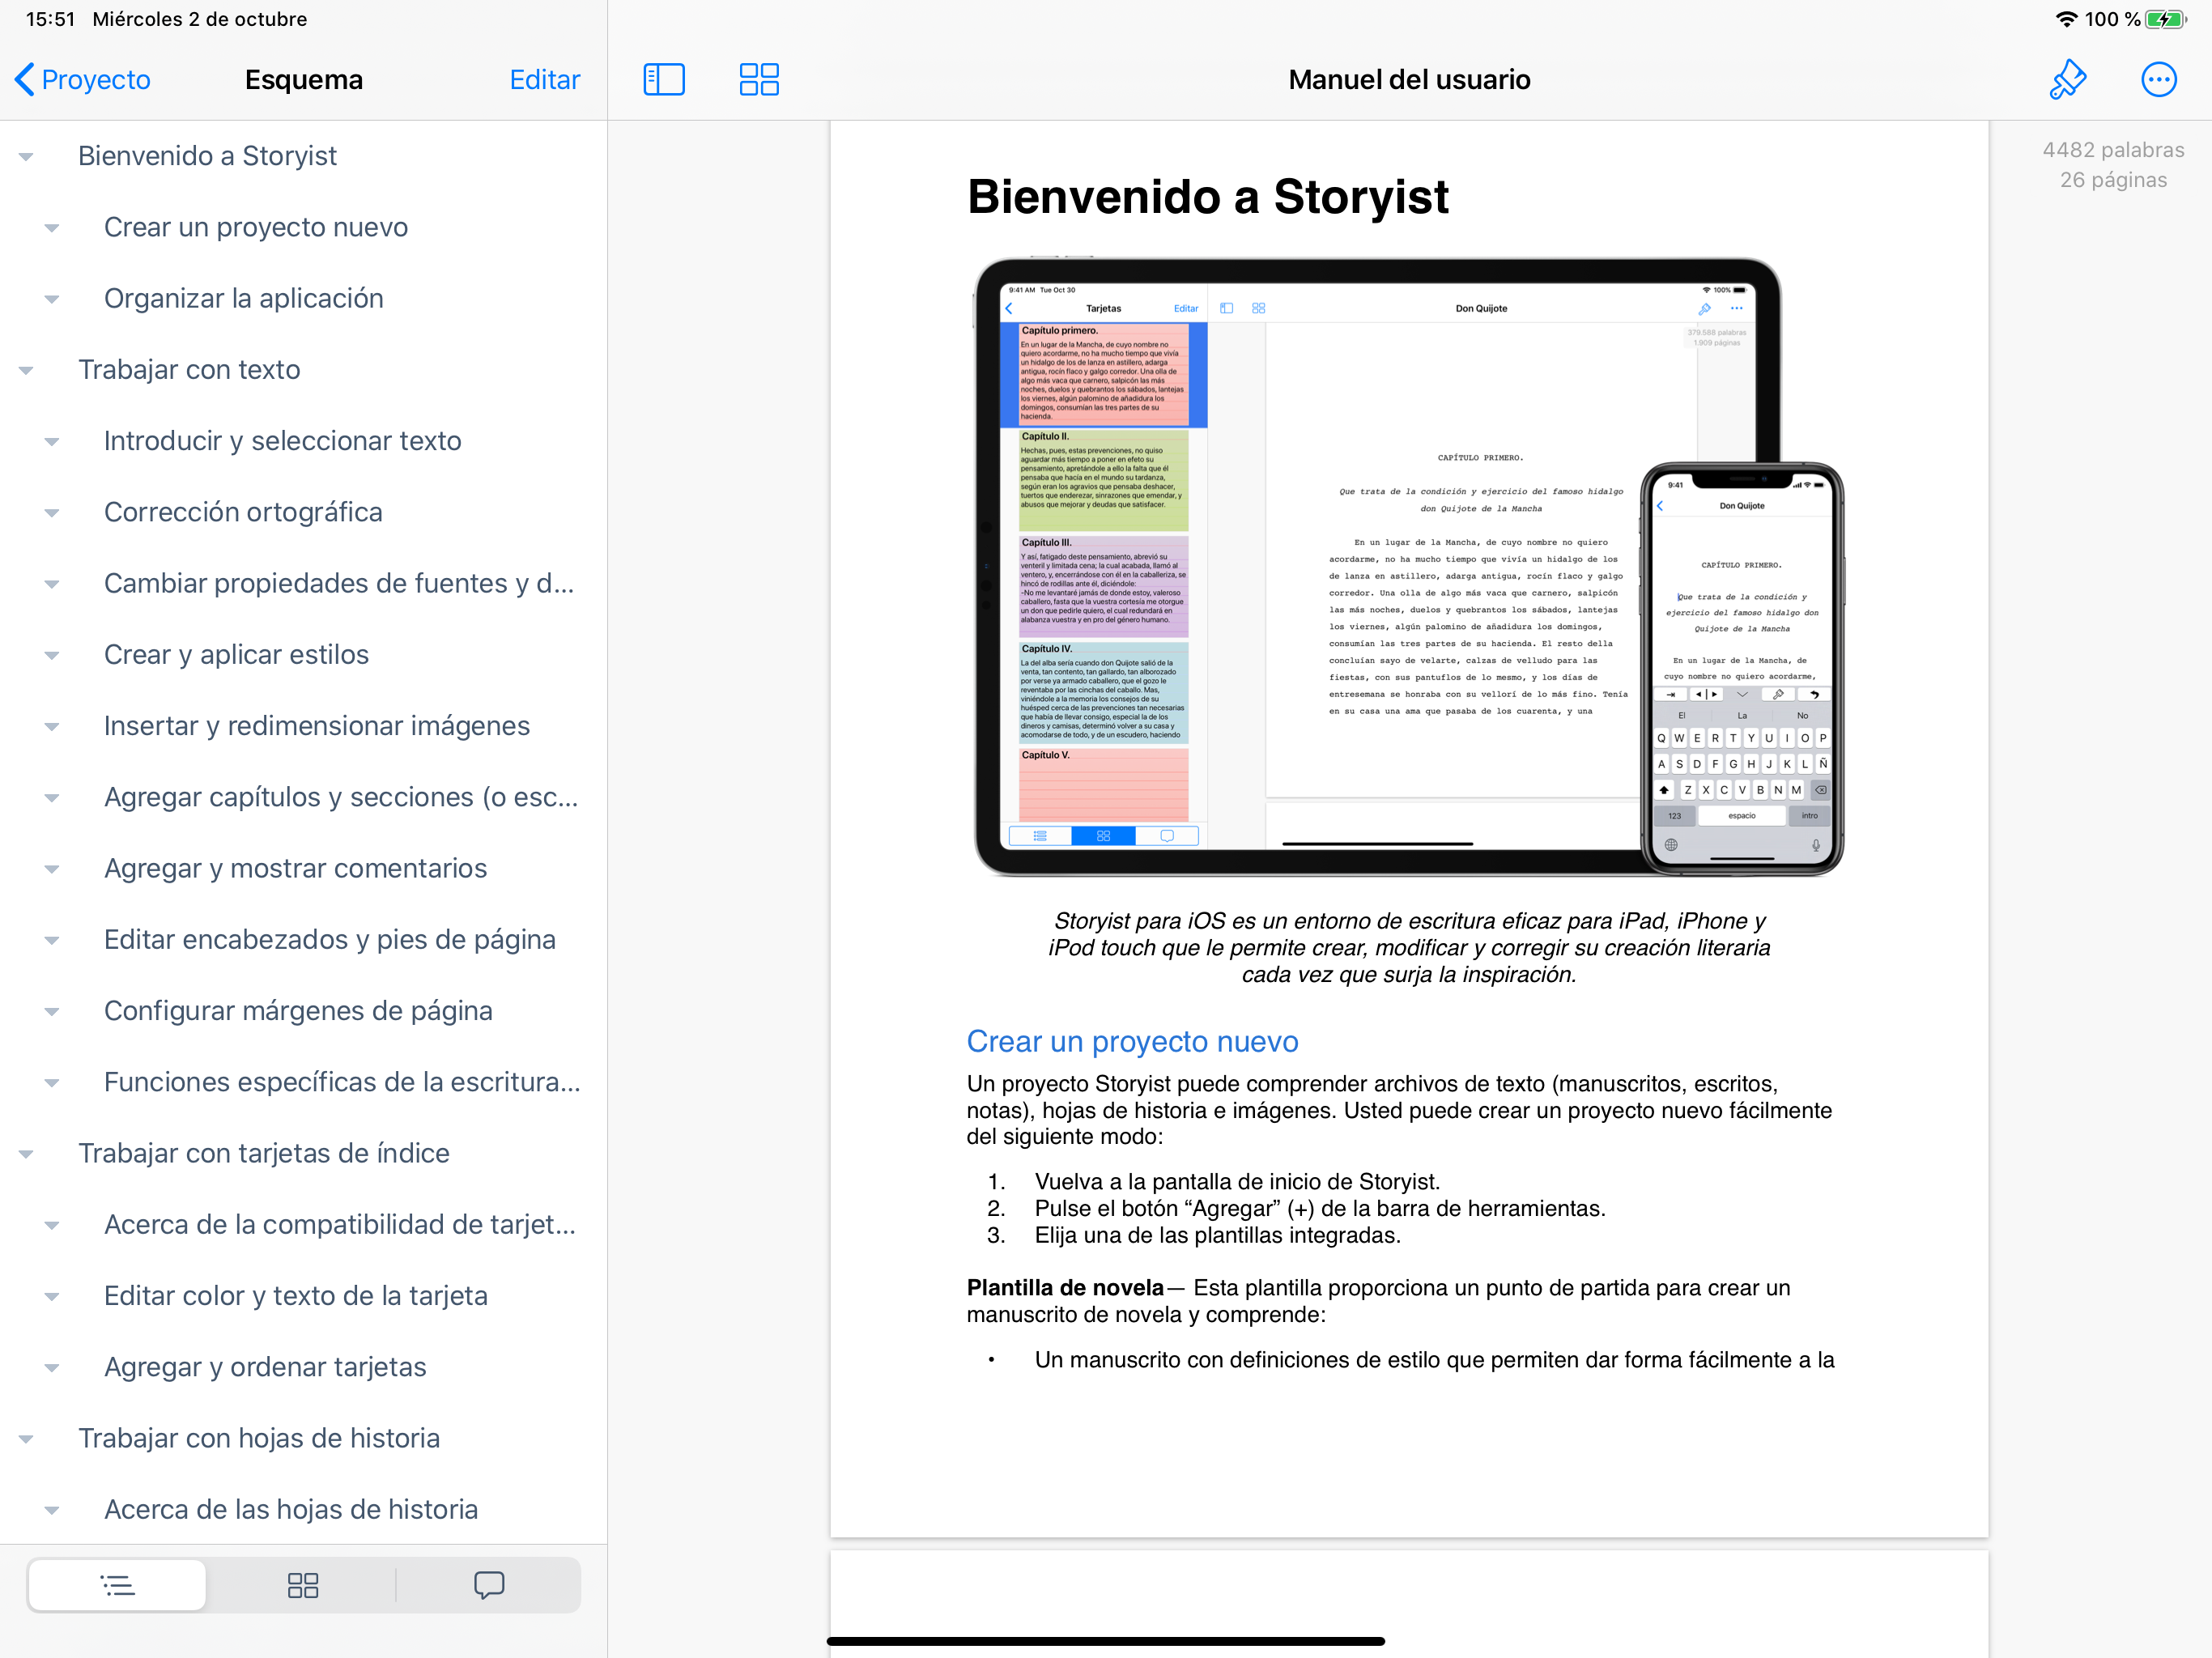Screen dimensions: 2212x1658
Task: Open Agregar y mostrar comentarios entry
Action: (295, 868)
